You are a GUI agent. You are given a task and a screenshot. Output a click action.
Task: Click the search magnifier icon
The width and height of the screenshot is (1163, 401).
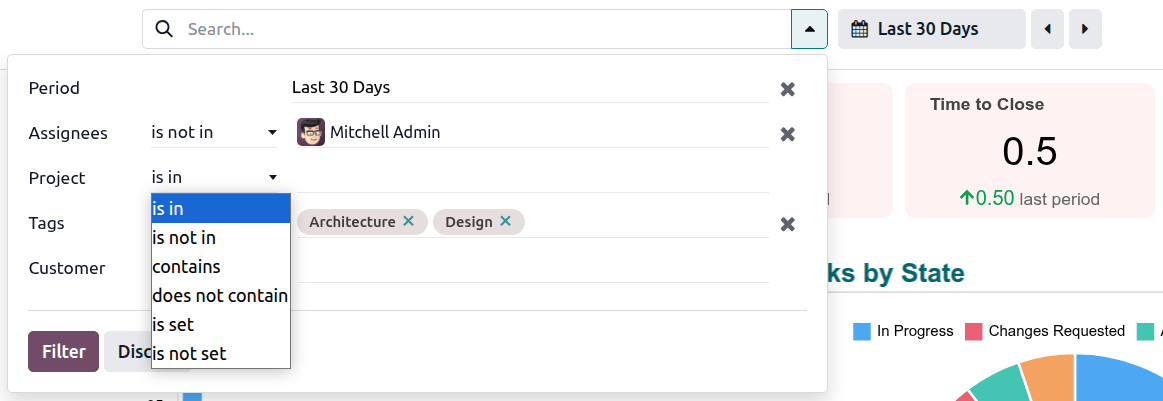pos(165,29)
